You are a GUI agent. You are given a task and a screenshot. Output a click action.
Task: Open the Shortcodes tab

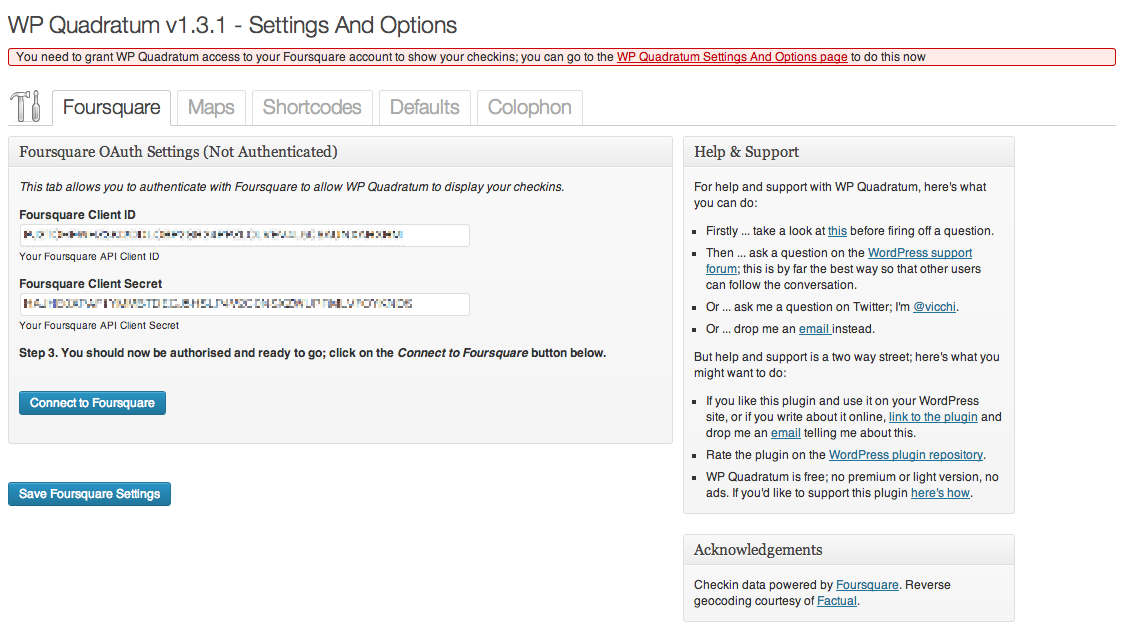pos(312,107)
